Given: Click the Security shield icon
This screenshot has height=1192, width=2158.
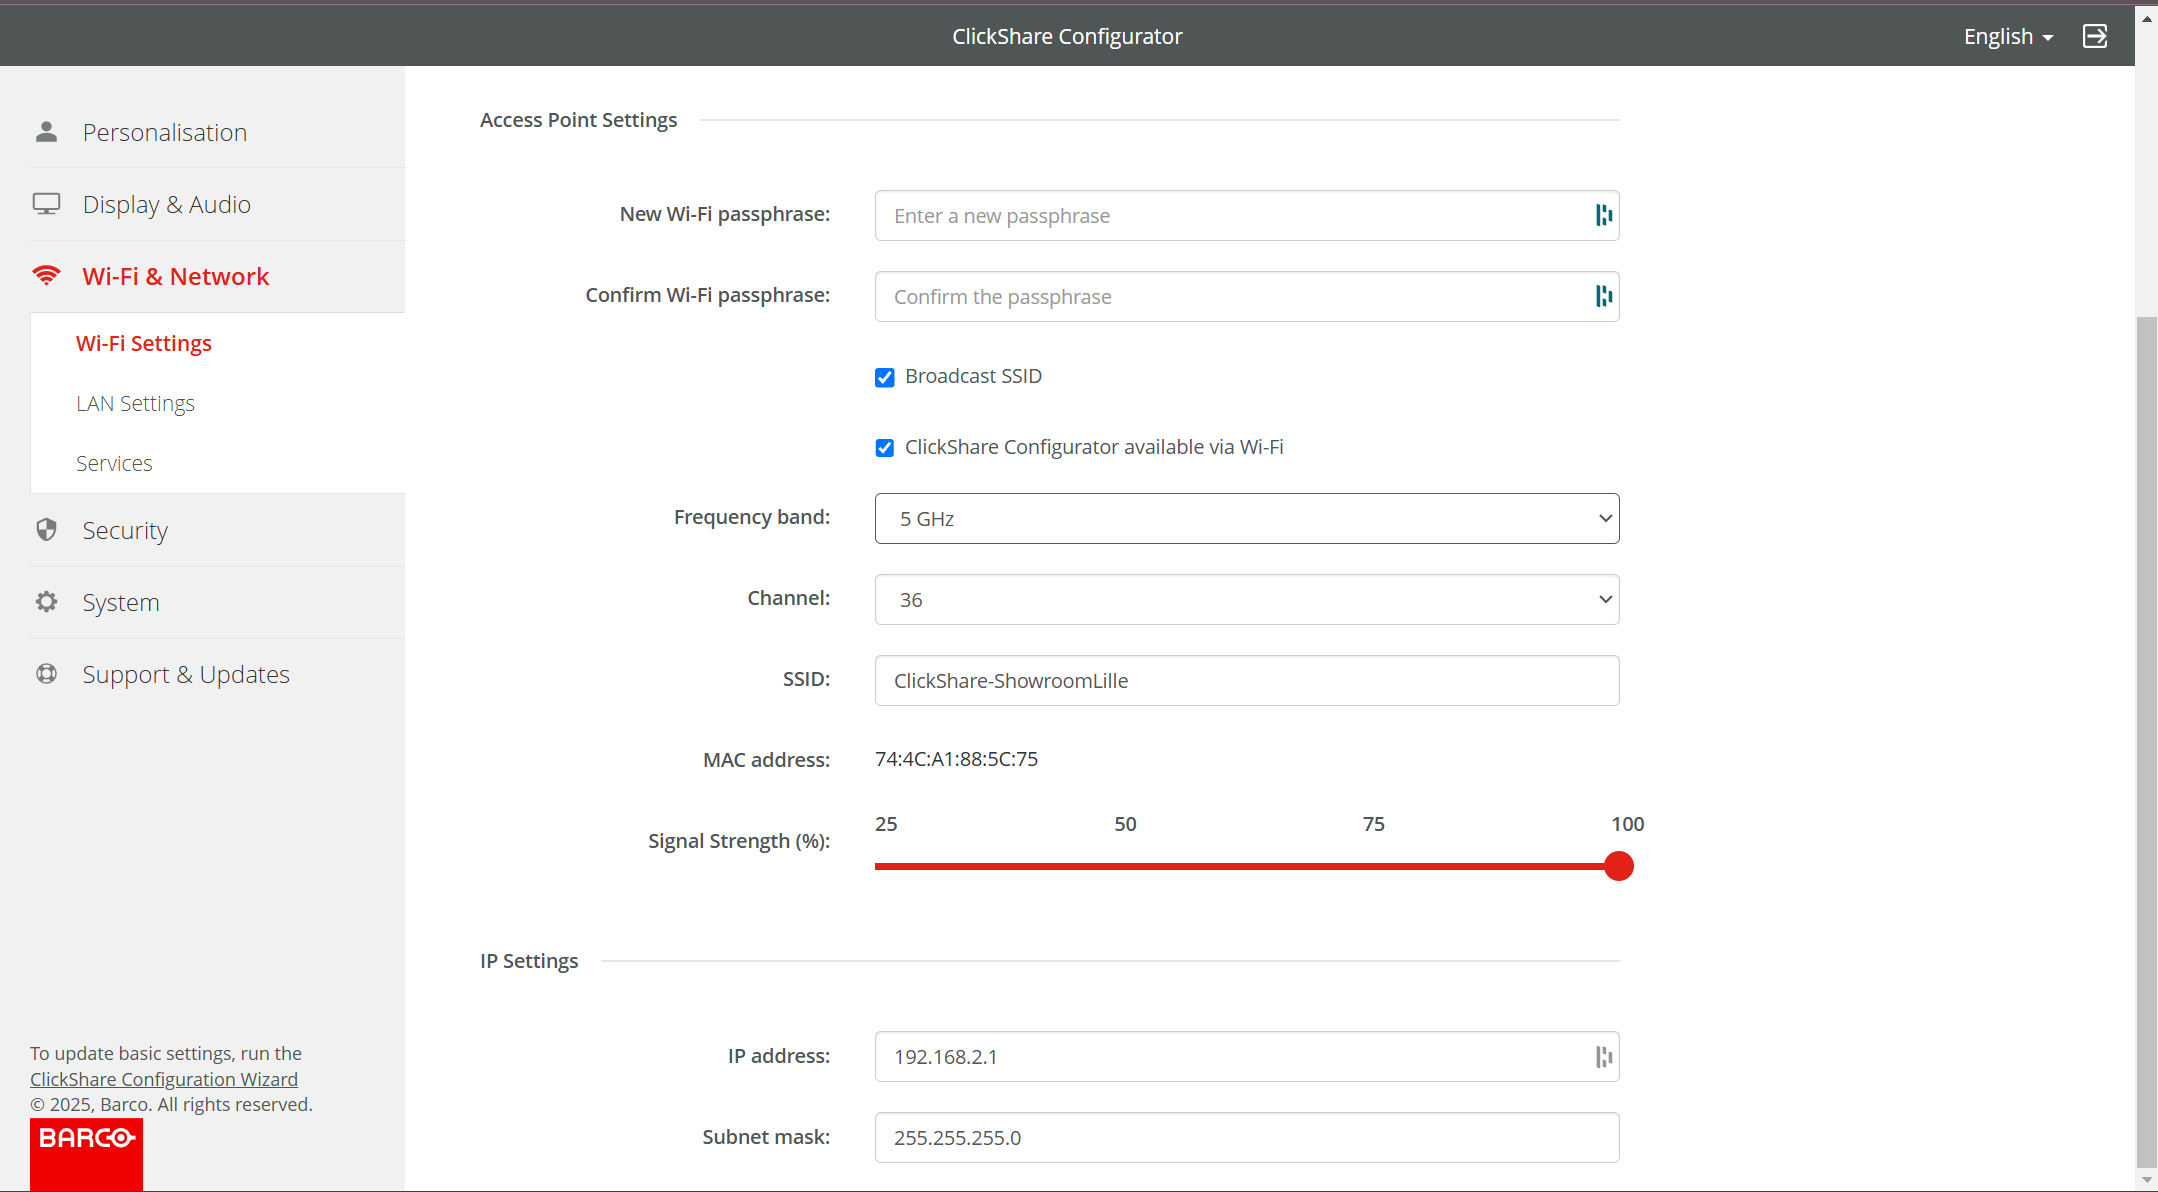Looking at the screenshot, I should pos(46,530).
